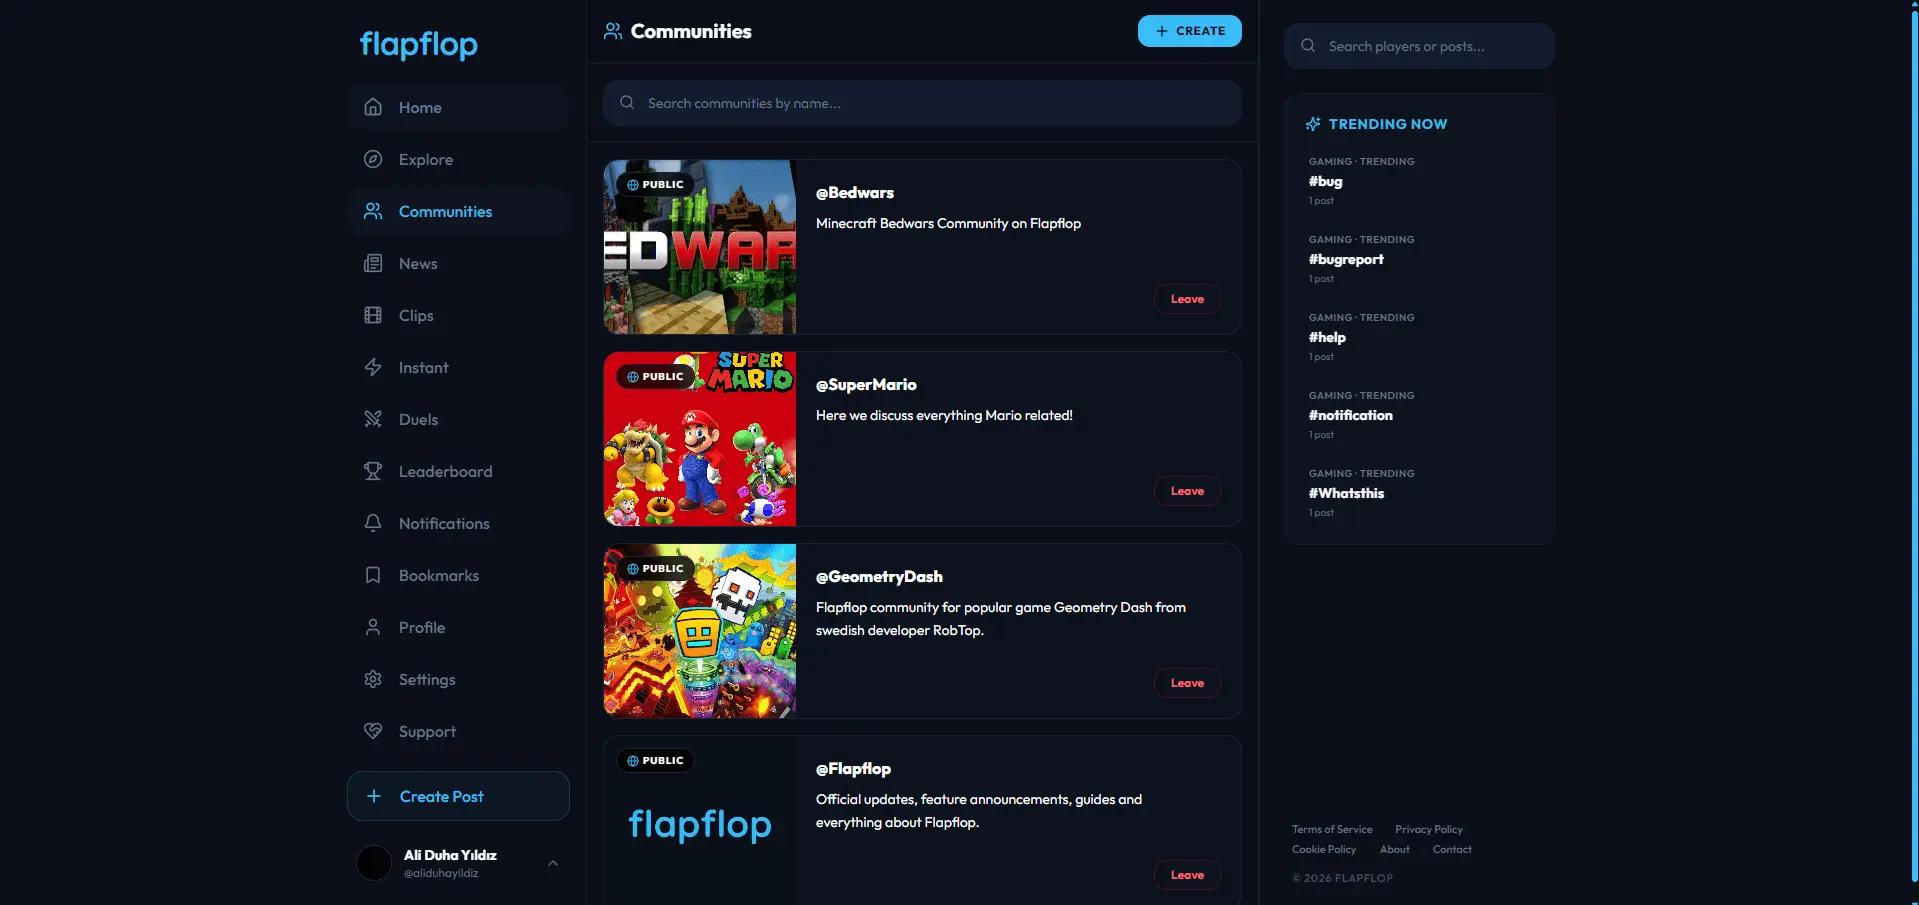Viewport: 1919px width, 905px height.
Task: Open the Bedwars community thumbnail
Action: pyautogui.click(x=700, y=247)
